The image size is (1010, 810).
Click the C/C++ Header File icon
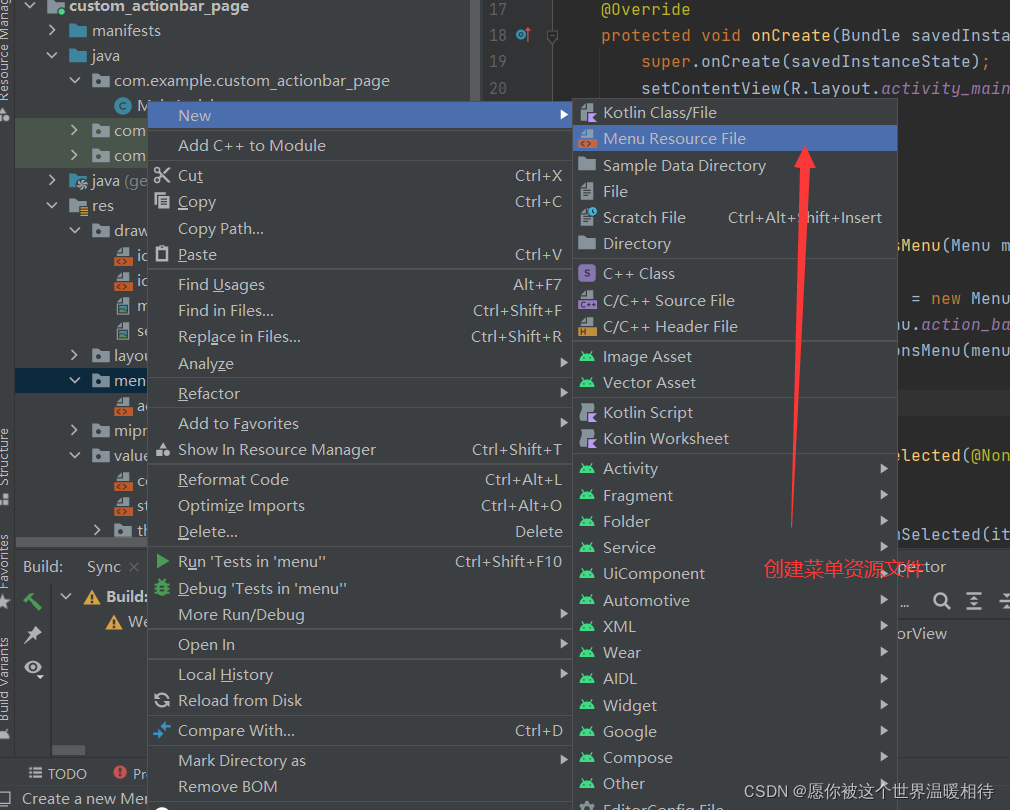click(x=587, y=326)
